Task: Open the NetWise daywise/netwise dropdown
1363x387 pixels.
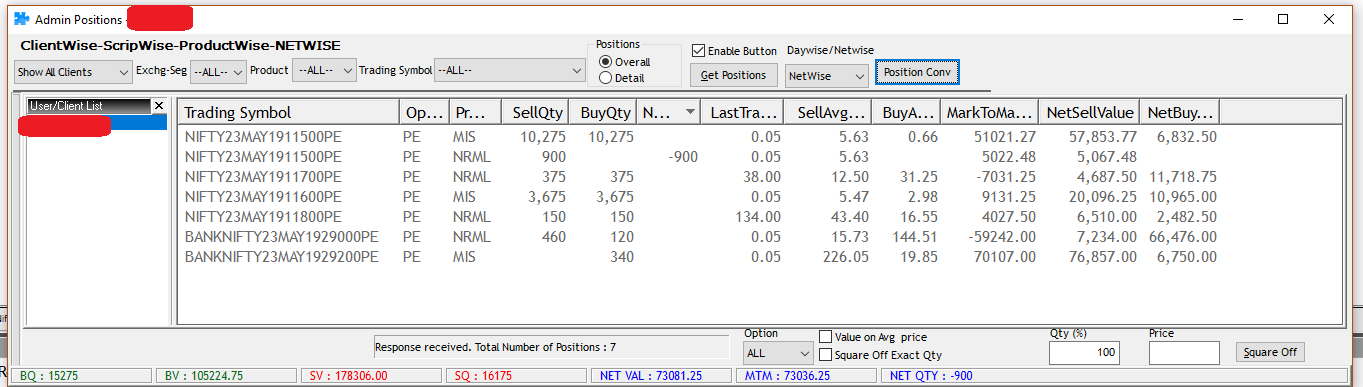Action: [827, 75]
